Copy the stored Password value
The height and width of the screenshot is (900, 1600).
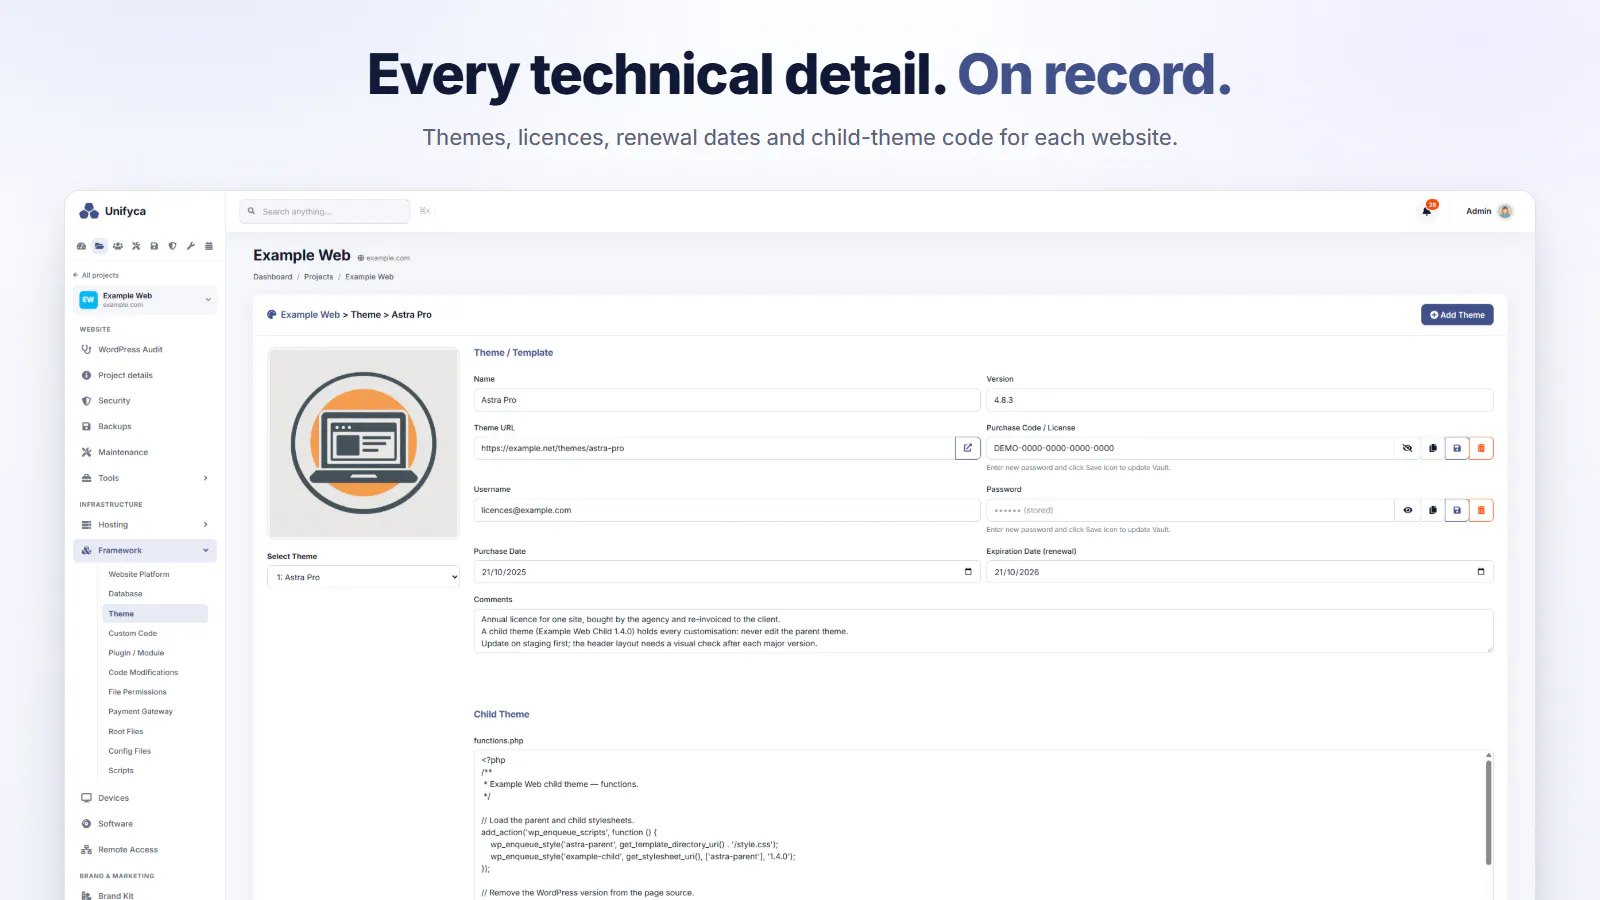pos(1432,510)
